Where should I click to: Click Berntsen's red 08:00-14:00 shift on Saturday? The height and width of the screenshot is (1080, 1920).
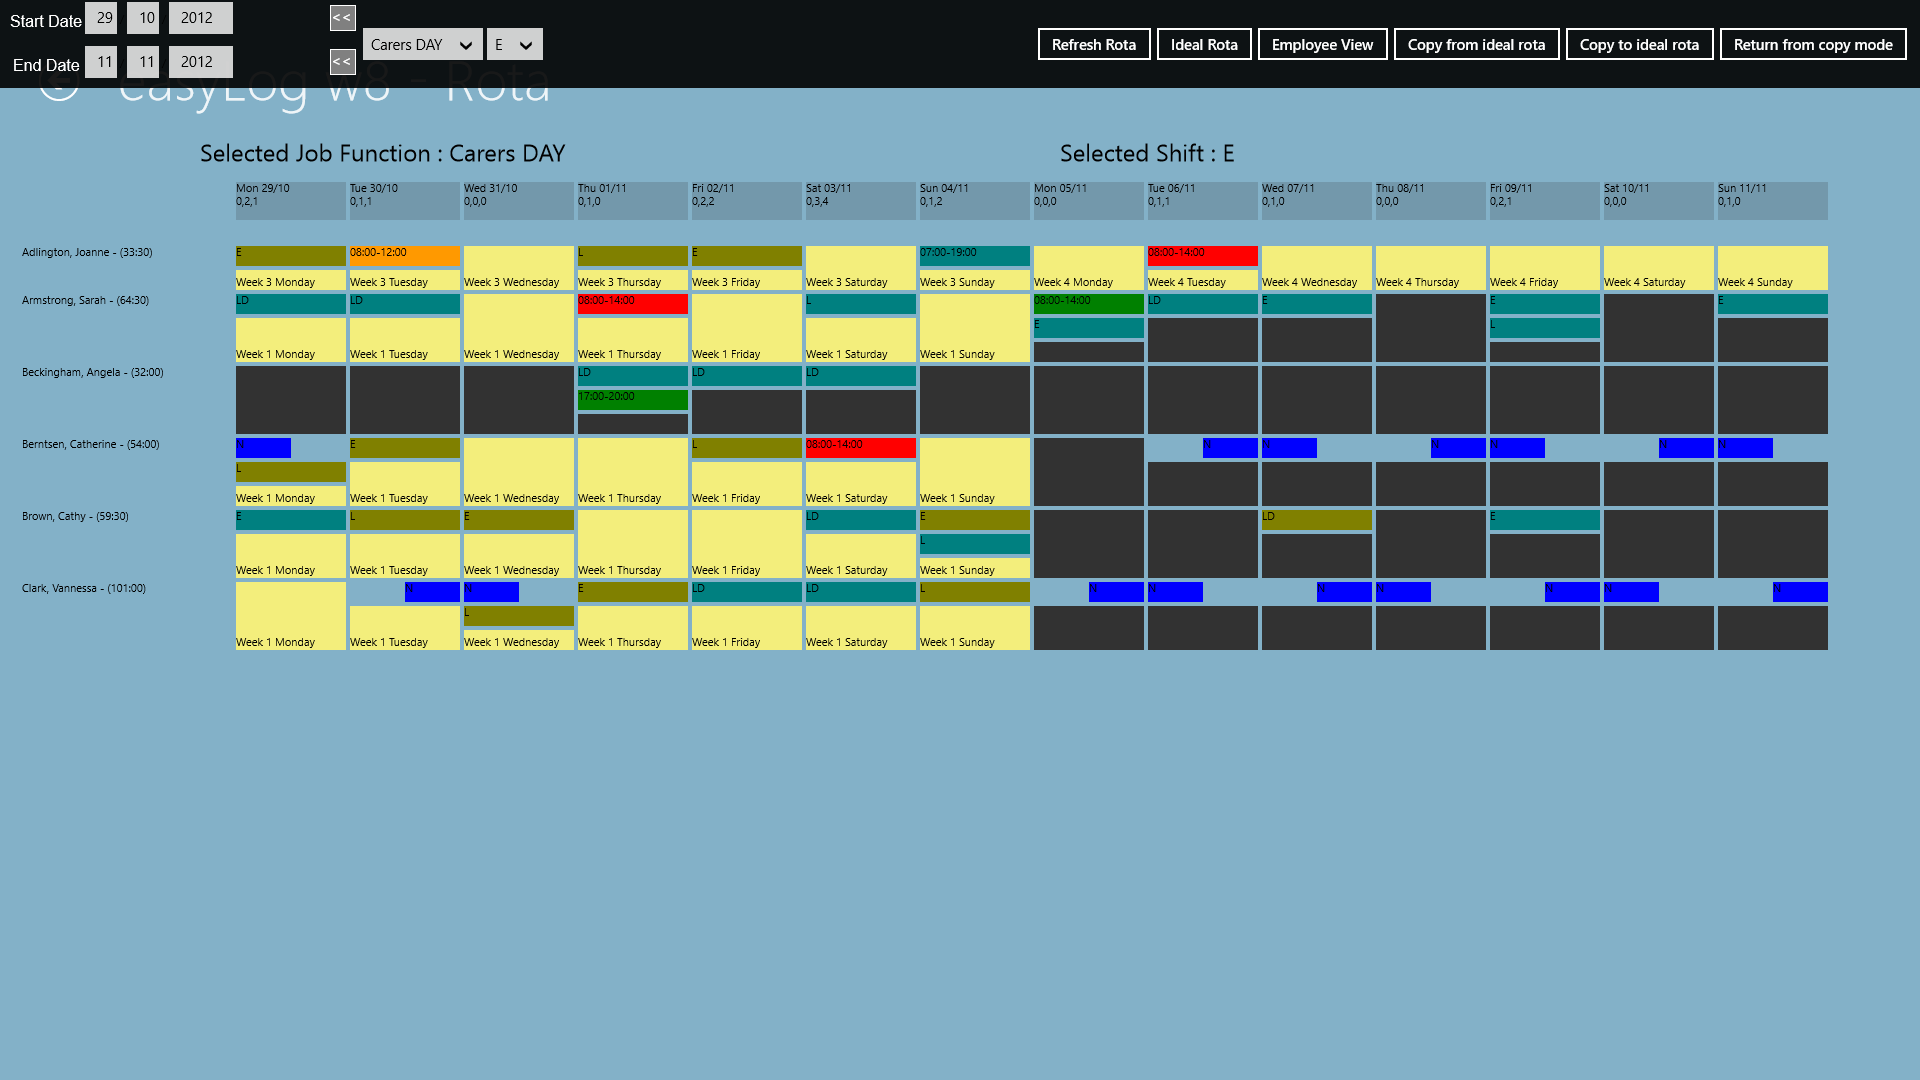(861, 447)
